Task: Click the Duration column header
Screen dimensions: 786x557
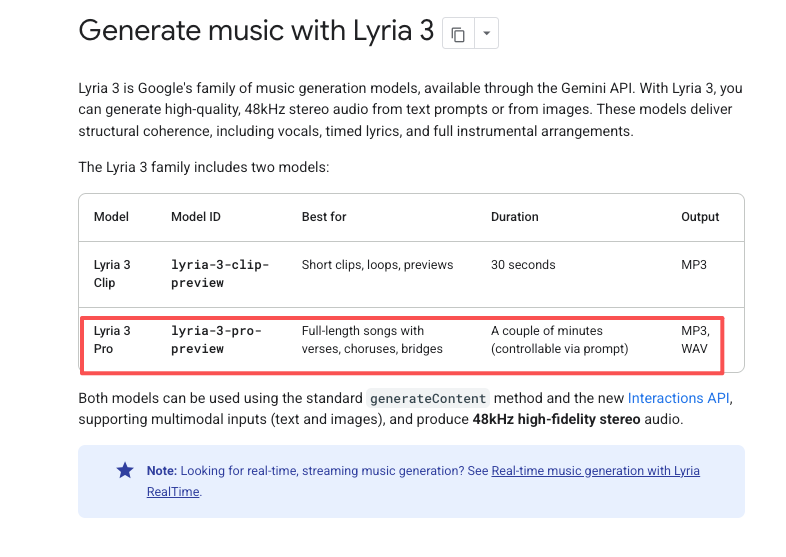Action: pyautogui.click(x=514, y=217)
